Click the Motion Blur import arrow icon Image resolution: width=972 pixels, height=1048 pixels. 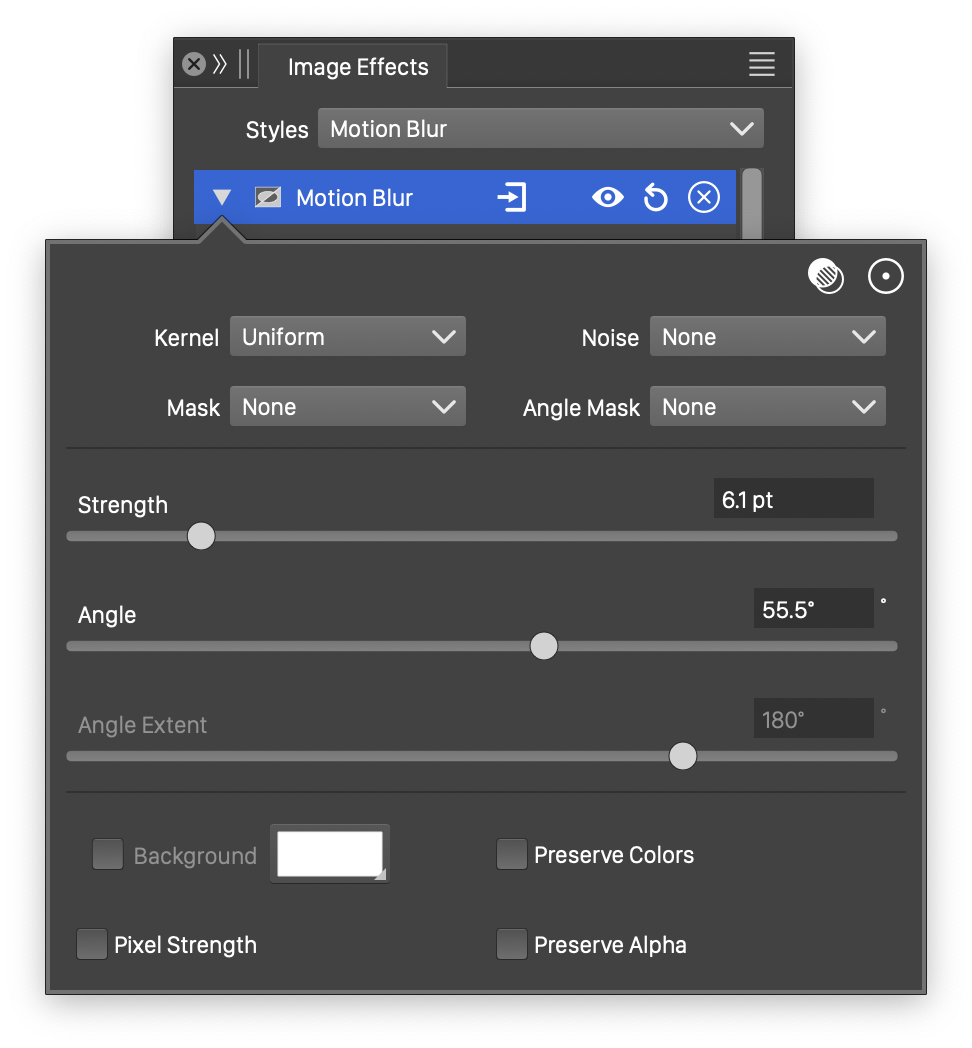click(x=511, y=198)
